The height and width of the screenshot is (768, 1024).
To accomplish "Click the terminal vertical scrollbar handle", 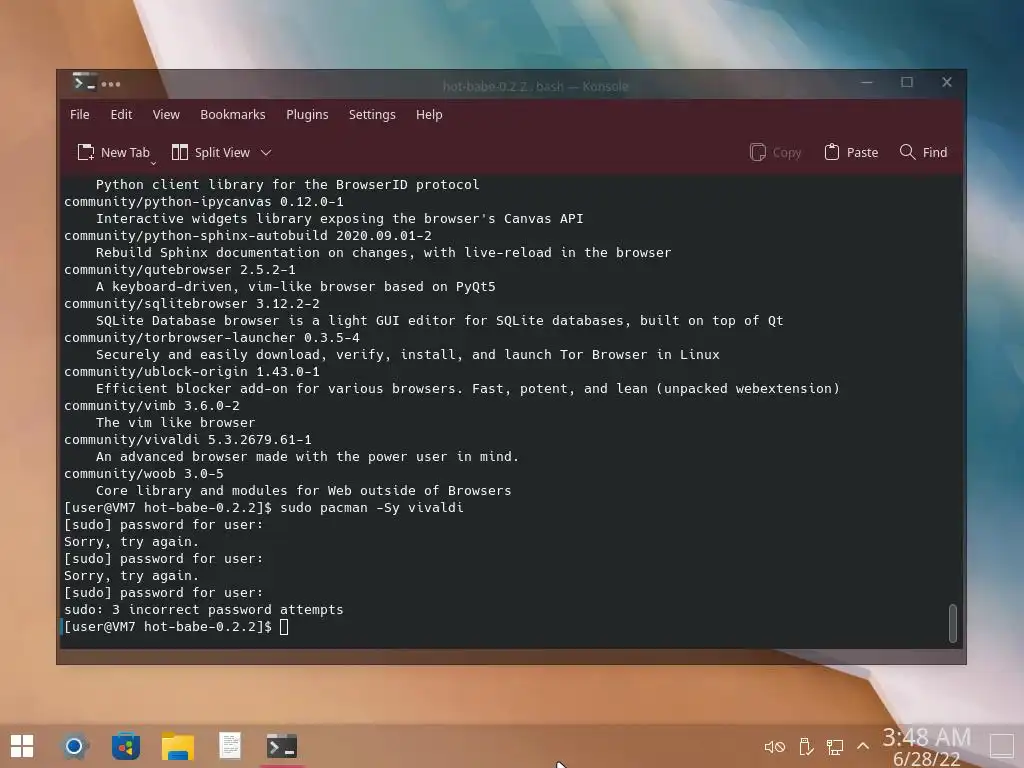I will (953, 623).
